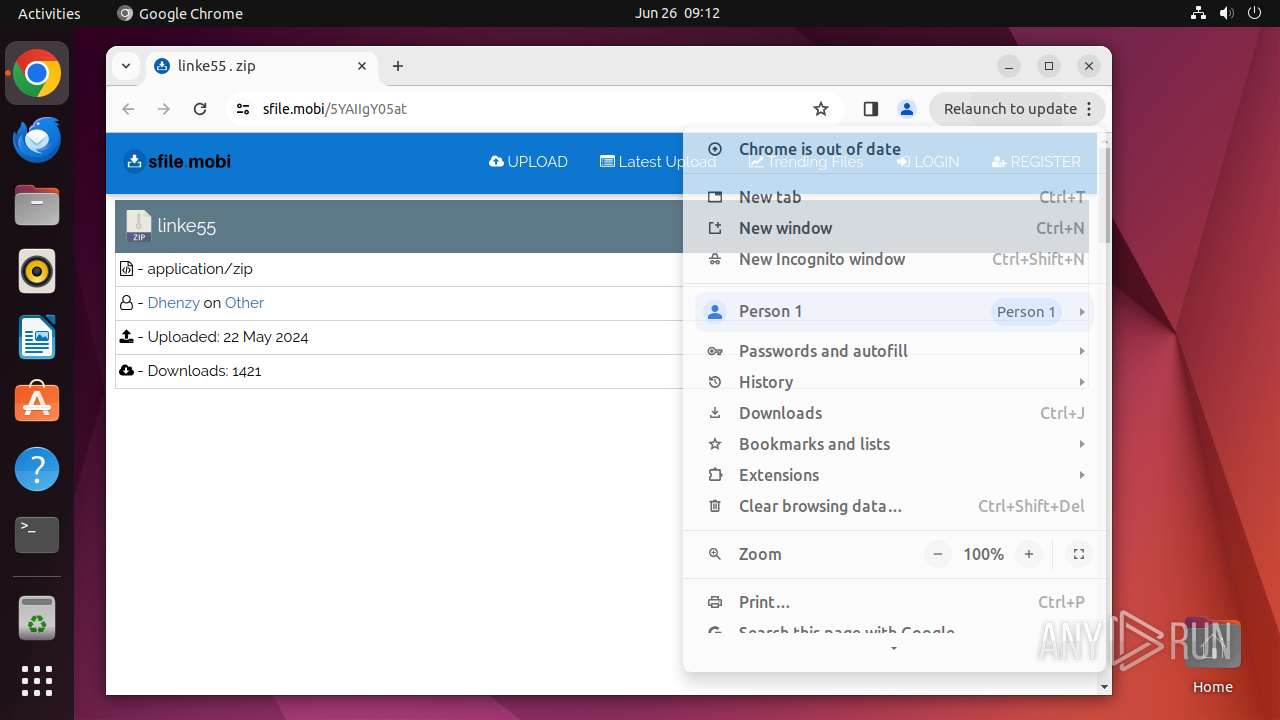Click the sfile.mobi logo

(x=177, y=161)
